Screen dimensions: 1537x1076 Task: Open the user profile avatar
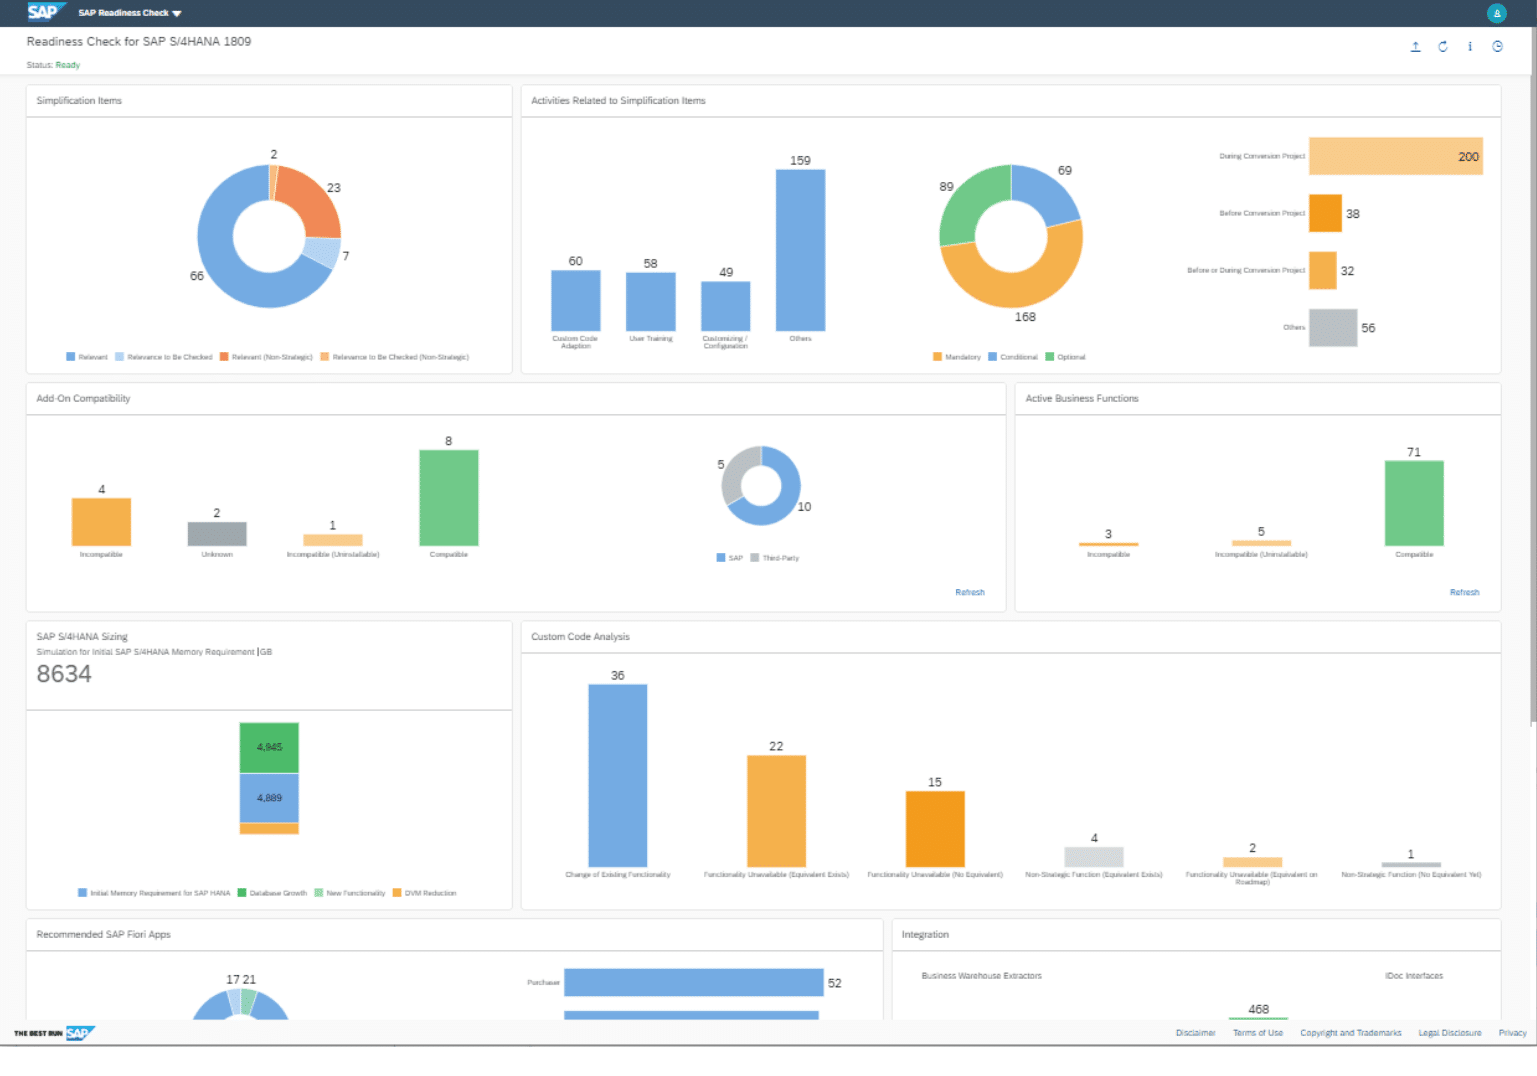click(1496, 13)
